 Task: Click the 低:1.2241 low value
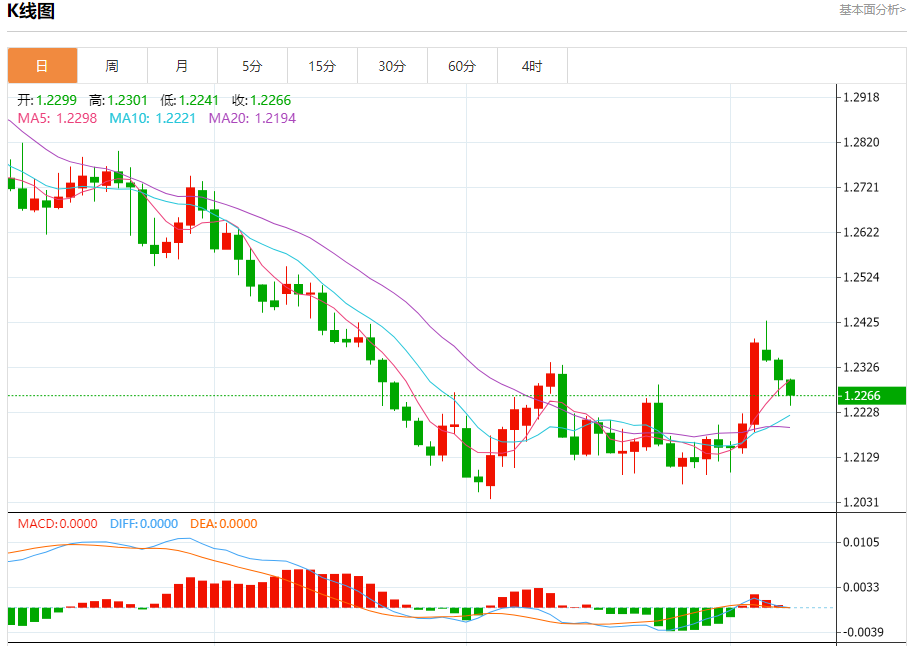coord(189,100)
